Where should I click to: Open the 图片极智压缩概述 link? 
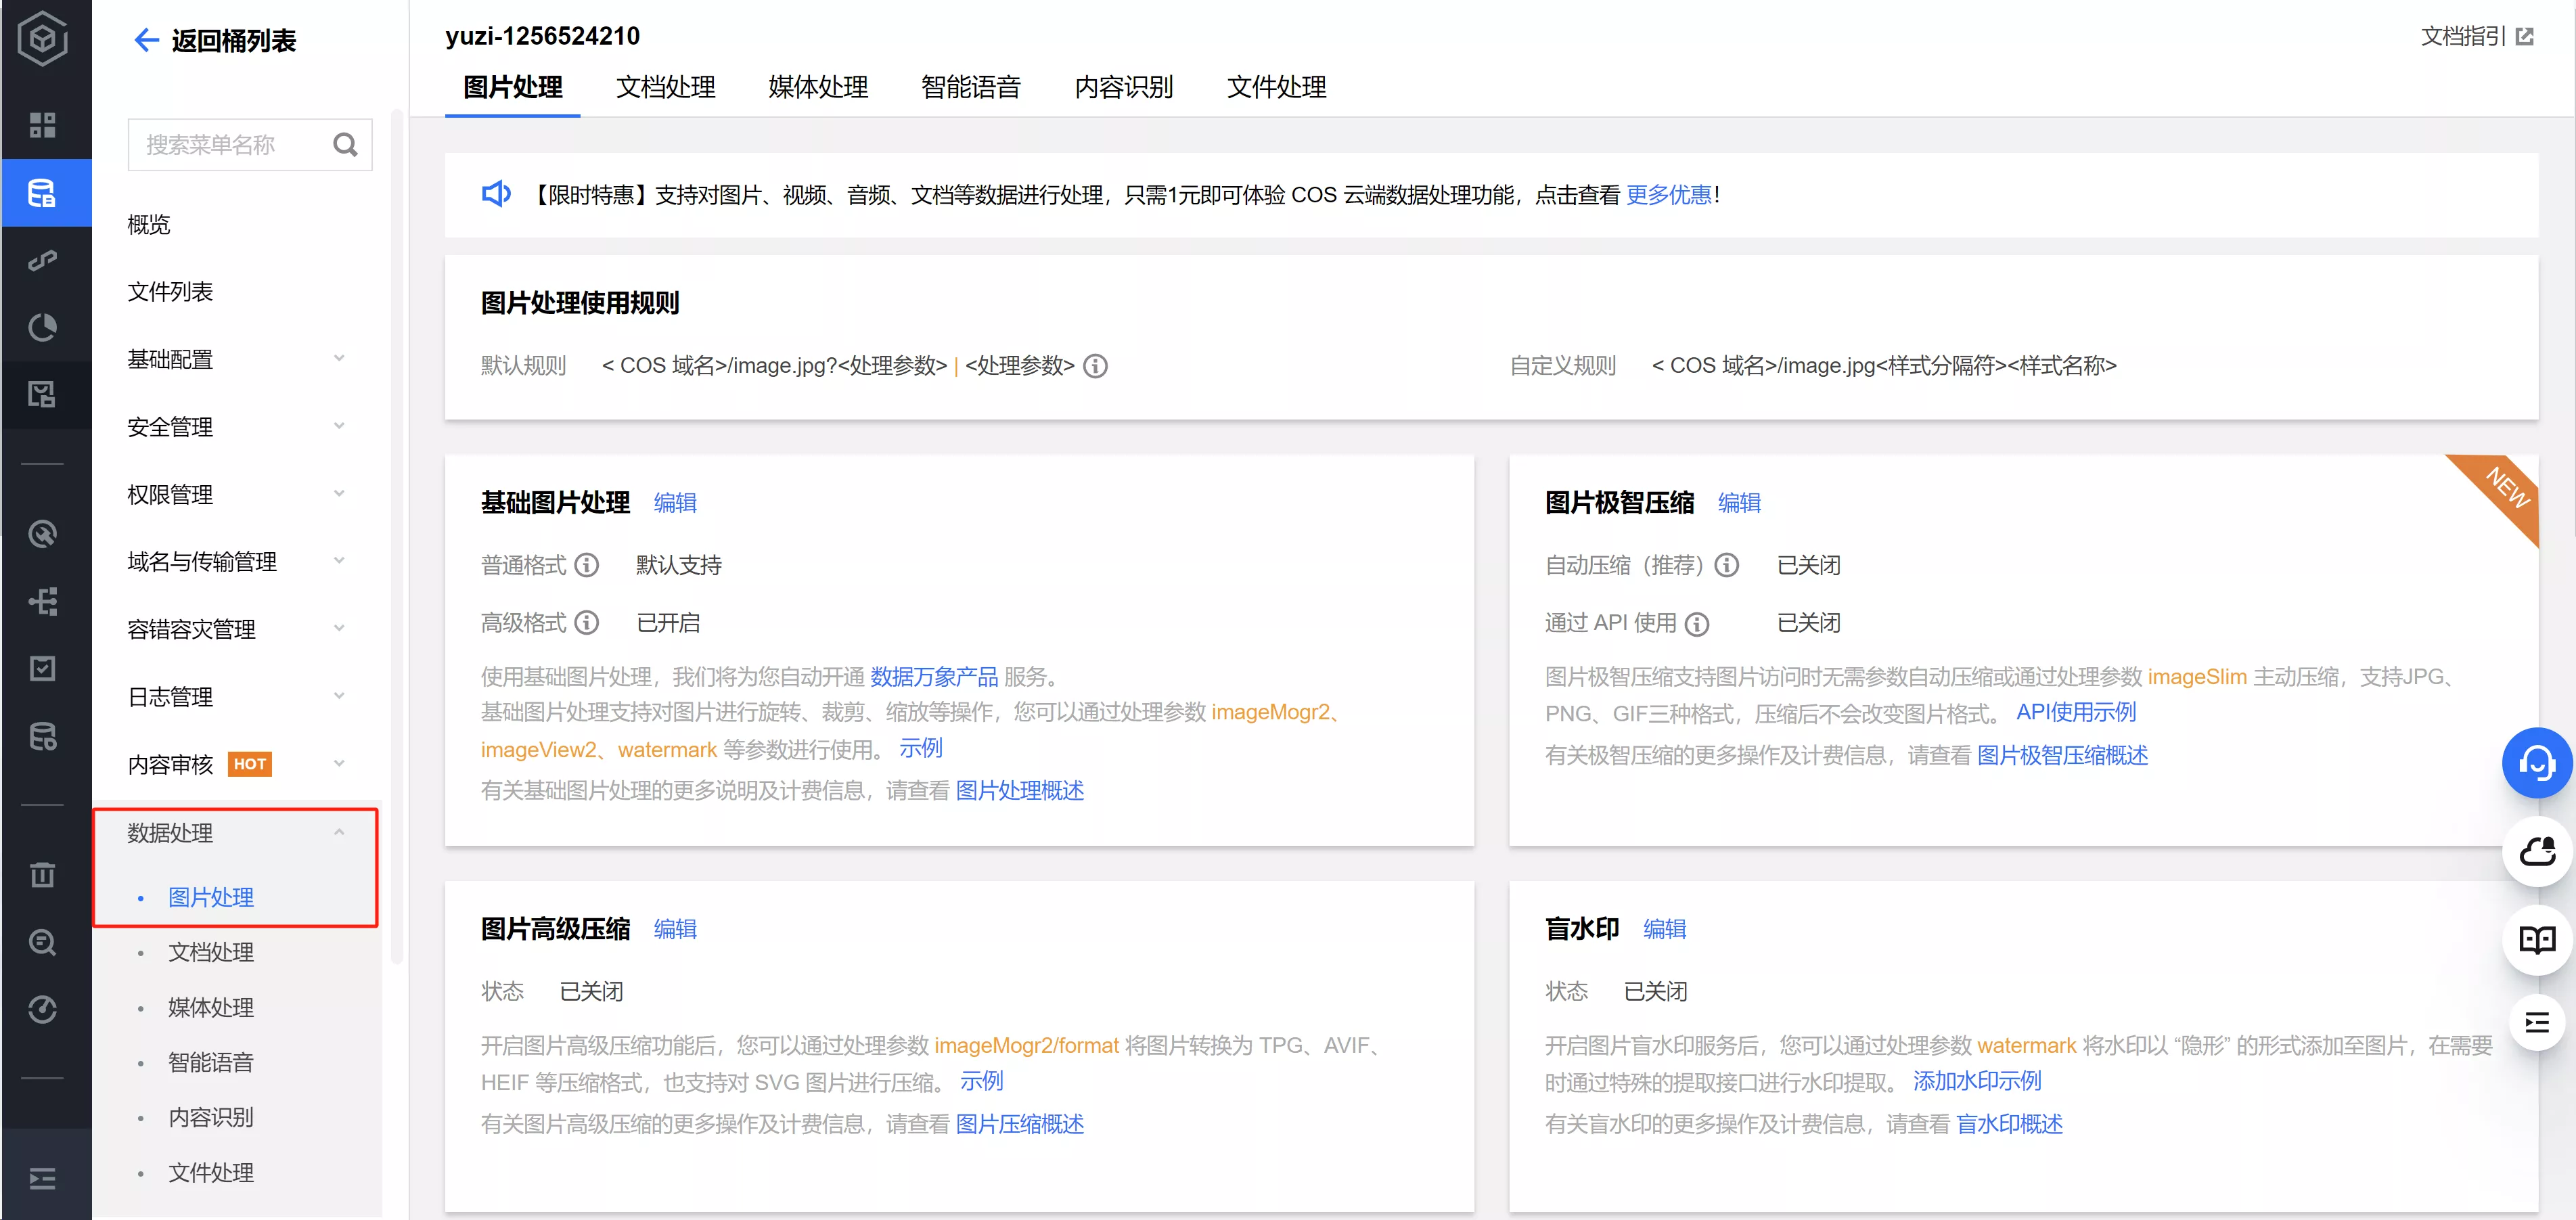click(x=2062, y=756)
